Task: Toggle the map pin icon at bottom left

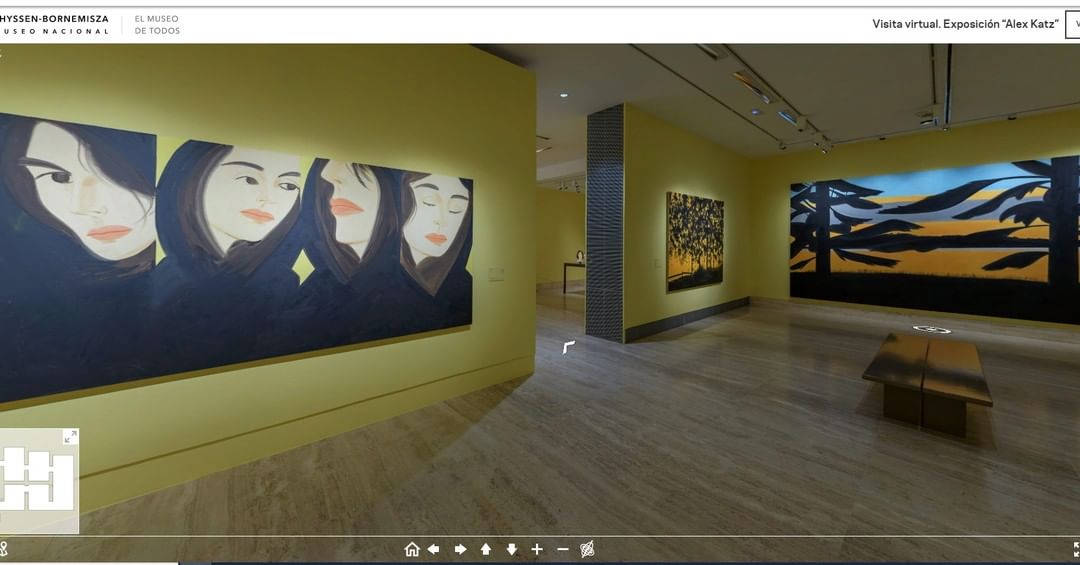Action: [4, 549]
